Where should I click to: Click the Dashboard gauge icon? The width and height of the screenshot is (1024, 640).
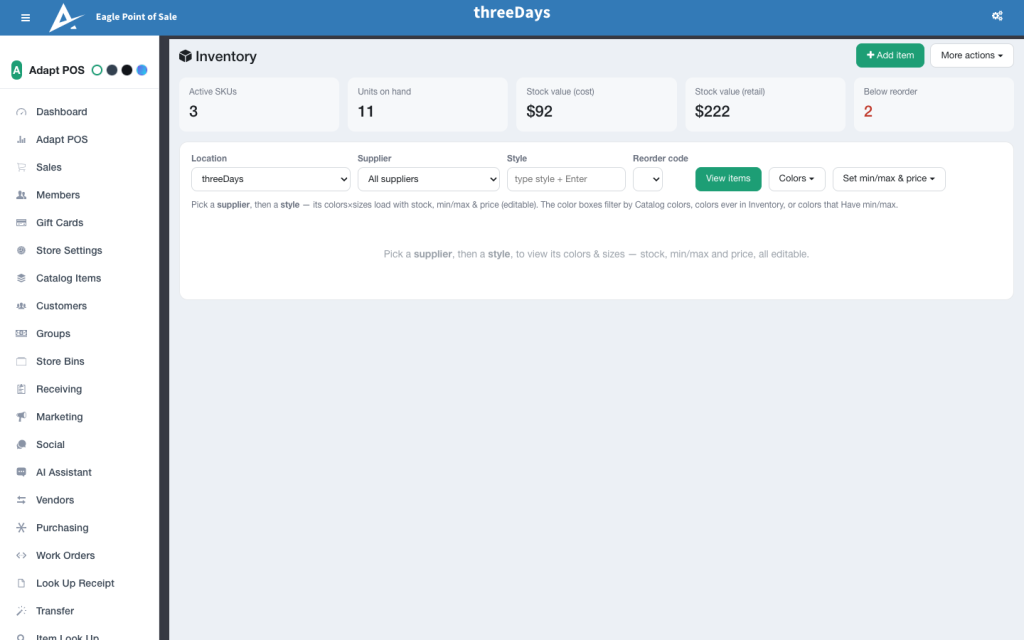pos(21,112)
